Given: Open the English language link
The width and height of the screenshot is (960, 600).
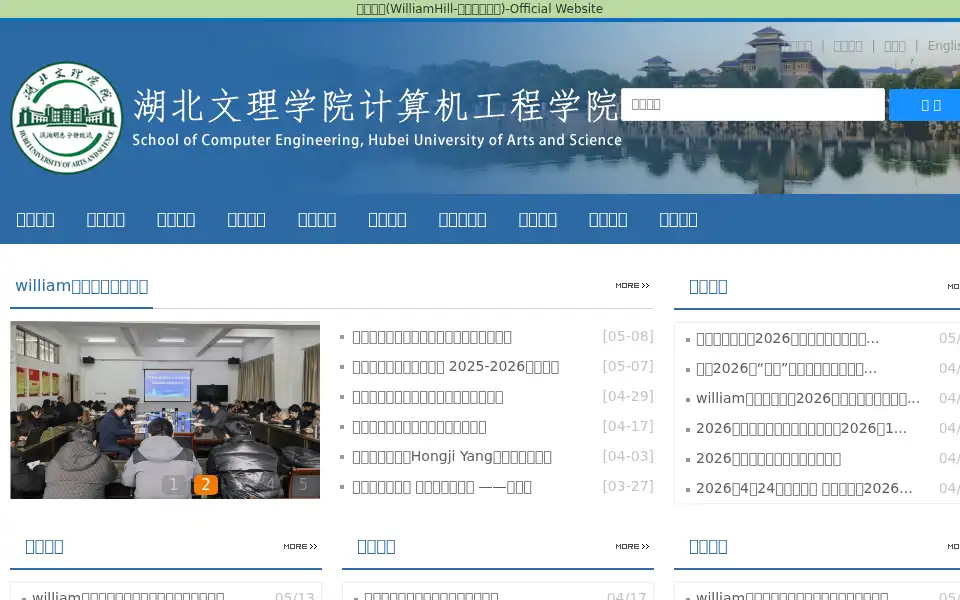Looking at the screenshot, I should pos(943,46).
